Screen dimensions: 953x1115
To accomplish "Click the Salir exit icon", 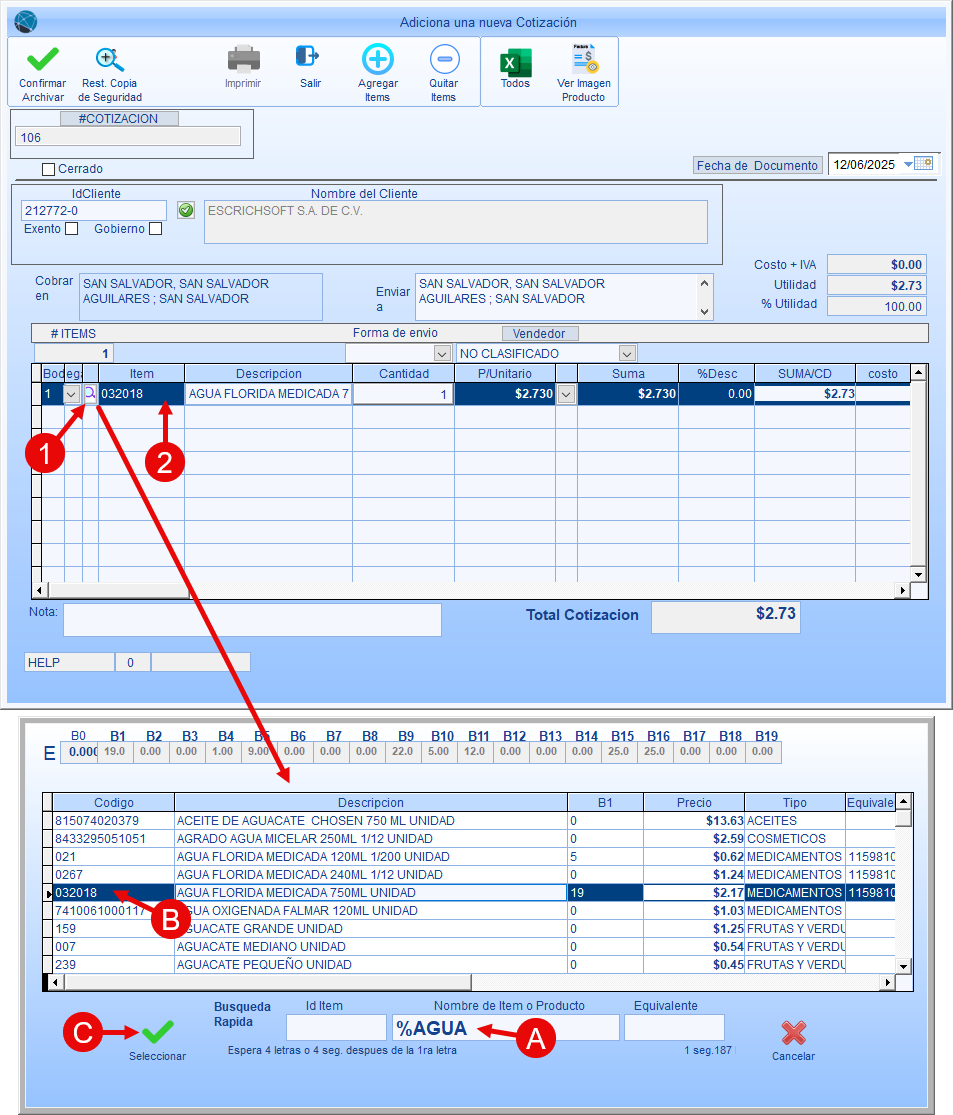I will pos(307,56).
